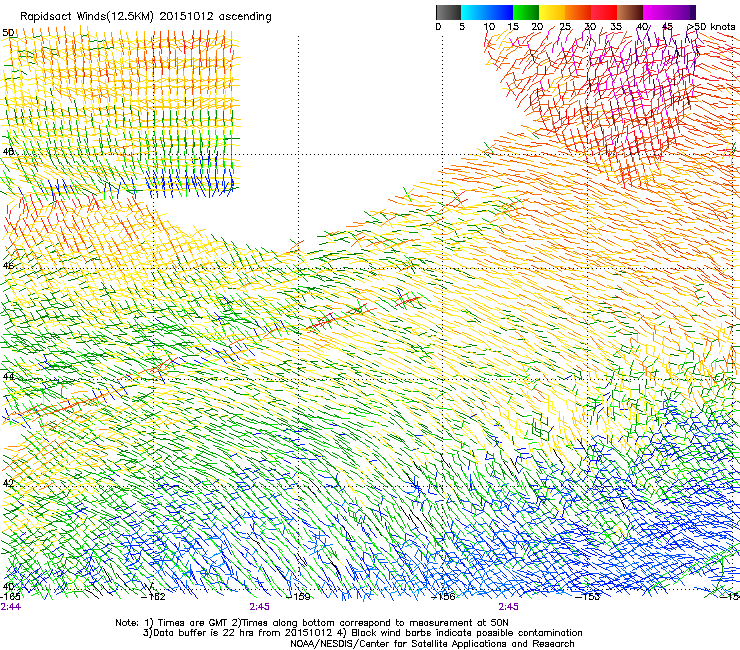This screenshot has width=740, height=650.
Task: Pick the magenta-purple 40-50 knots legend segment
Action: pos(669,12)
